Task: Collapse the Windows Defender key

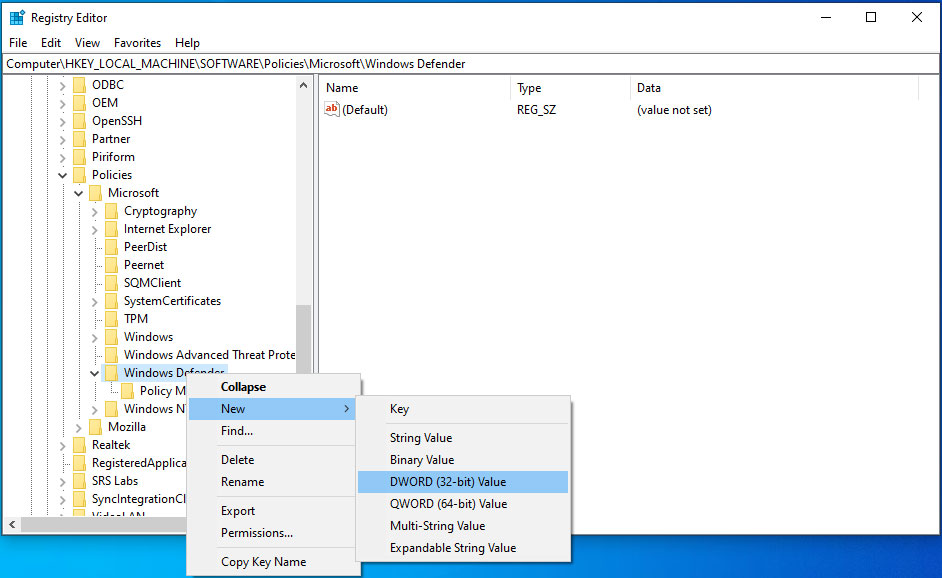Action: (x=94, y=374)
